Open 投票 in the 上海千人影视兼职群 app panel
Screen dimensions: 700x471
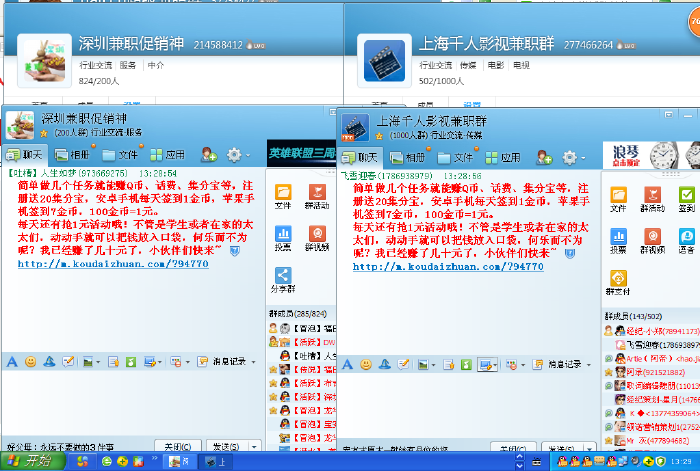[x=618, y=241]
